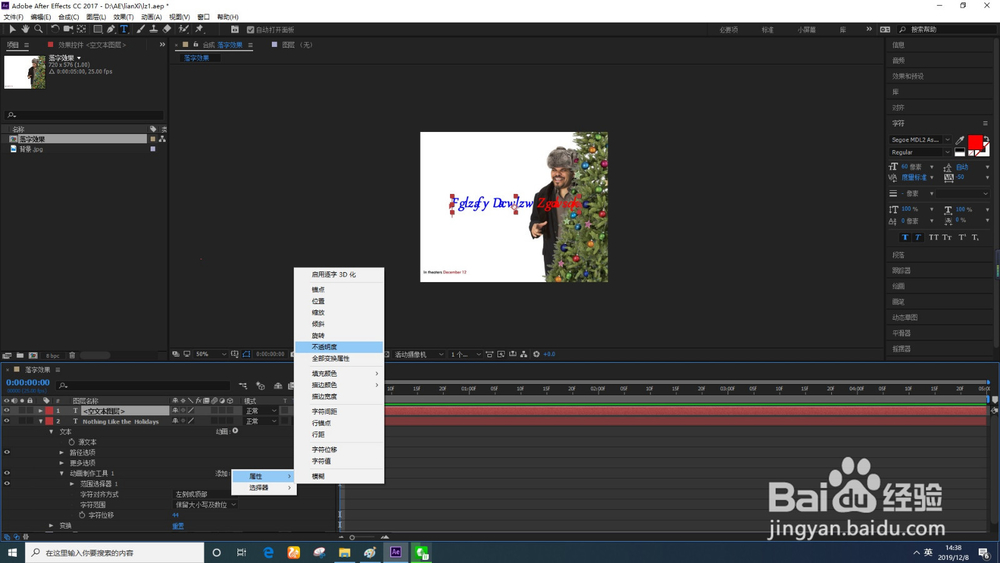
Task: Click the 背景.jpg item in Project panel
Action: [31, 149]
